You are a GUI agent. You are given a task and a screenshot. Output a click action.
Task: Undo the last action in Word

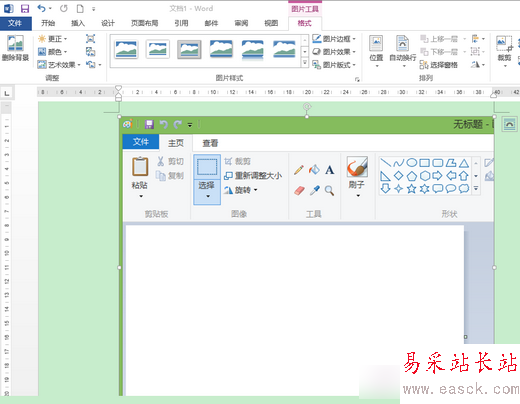(41, 8)
